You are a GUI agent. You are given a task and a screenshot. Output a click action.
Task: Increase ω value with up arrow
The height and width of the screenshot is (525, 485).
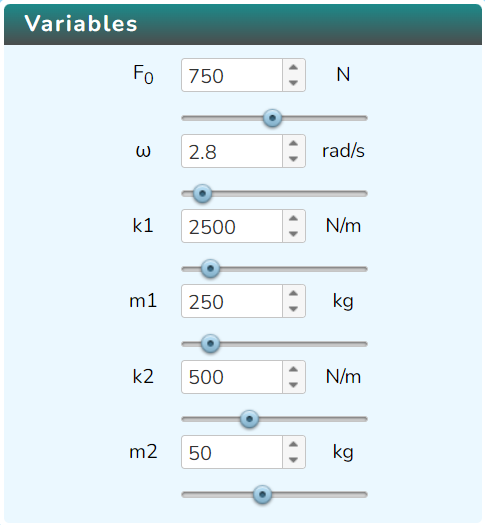point(294,143)
